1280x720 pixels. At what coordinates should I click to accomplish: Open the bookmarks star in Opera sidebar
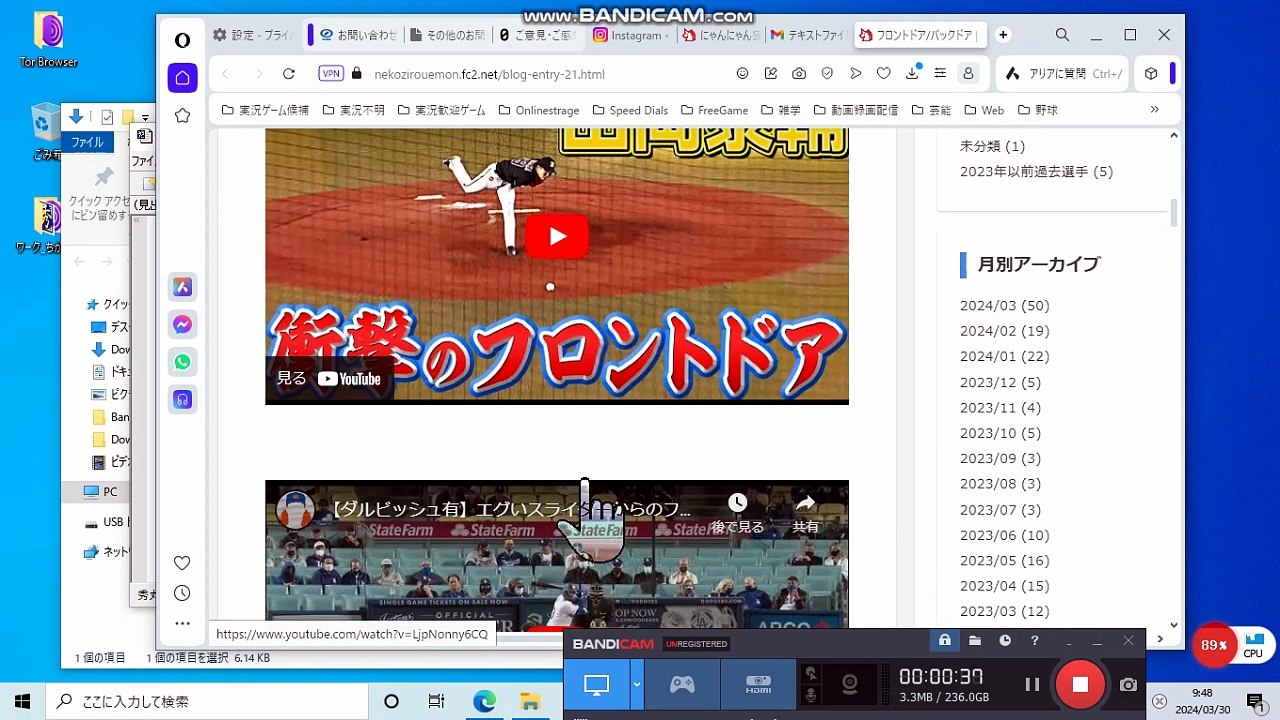coord(182,116)
